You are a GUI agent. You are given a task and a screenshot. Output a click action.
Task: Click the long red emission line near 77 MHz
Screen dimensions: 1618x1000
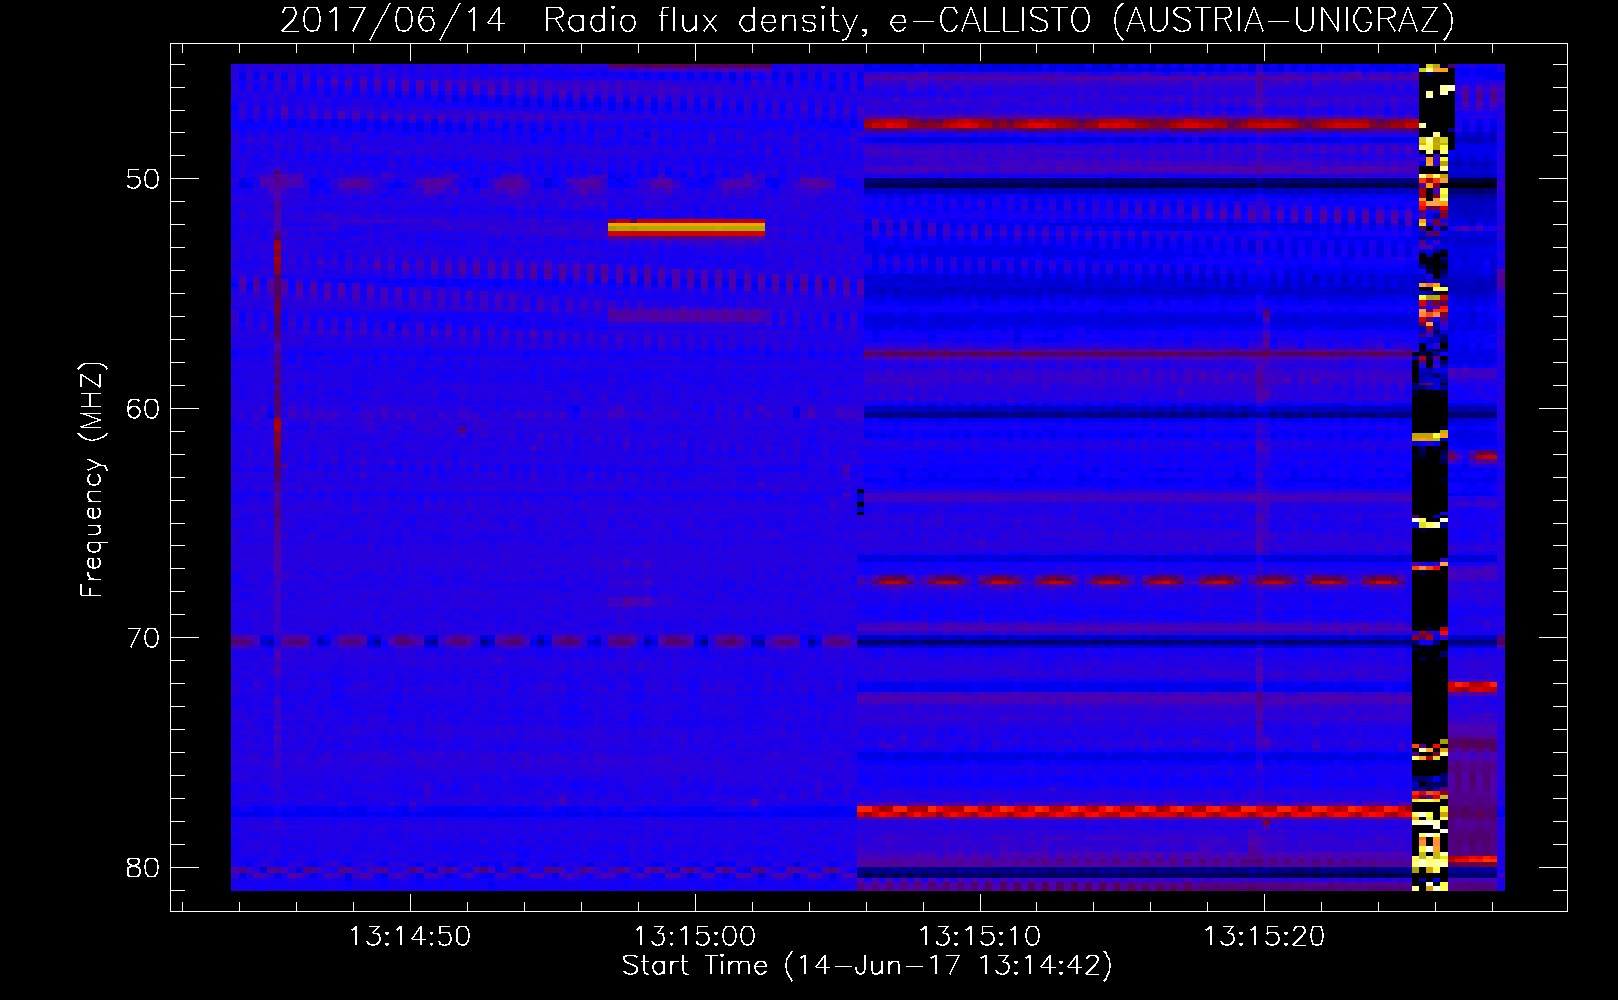pos(1134,811)
